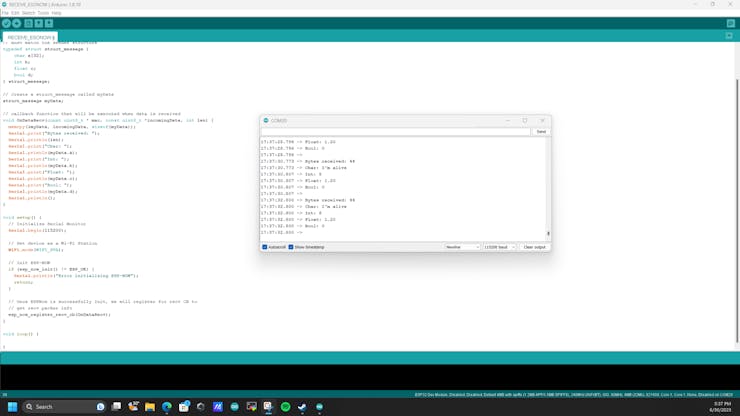The image size is (740, 416).
Task: Open Serial Monitor magnifier icon in toolbar
Action: [x=731, y=23]
